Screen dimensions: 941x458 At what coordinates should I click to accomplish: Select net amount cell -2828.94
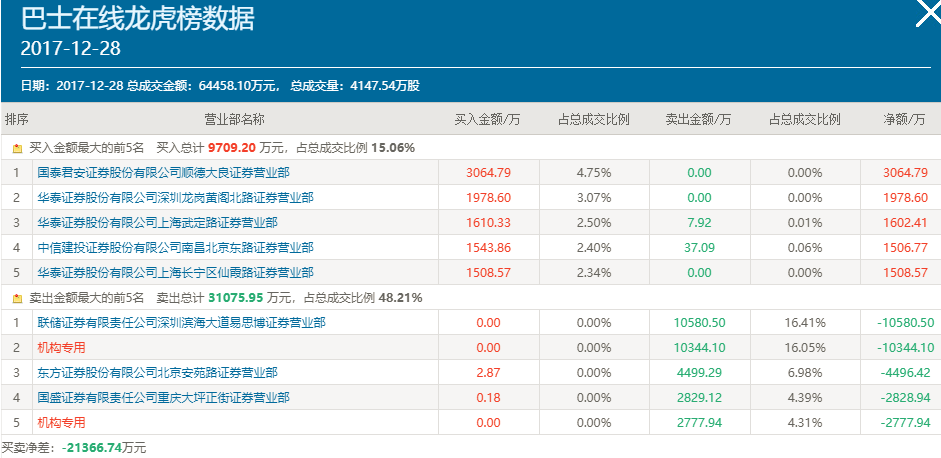coord(905,398)
